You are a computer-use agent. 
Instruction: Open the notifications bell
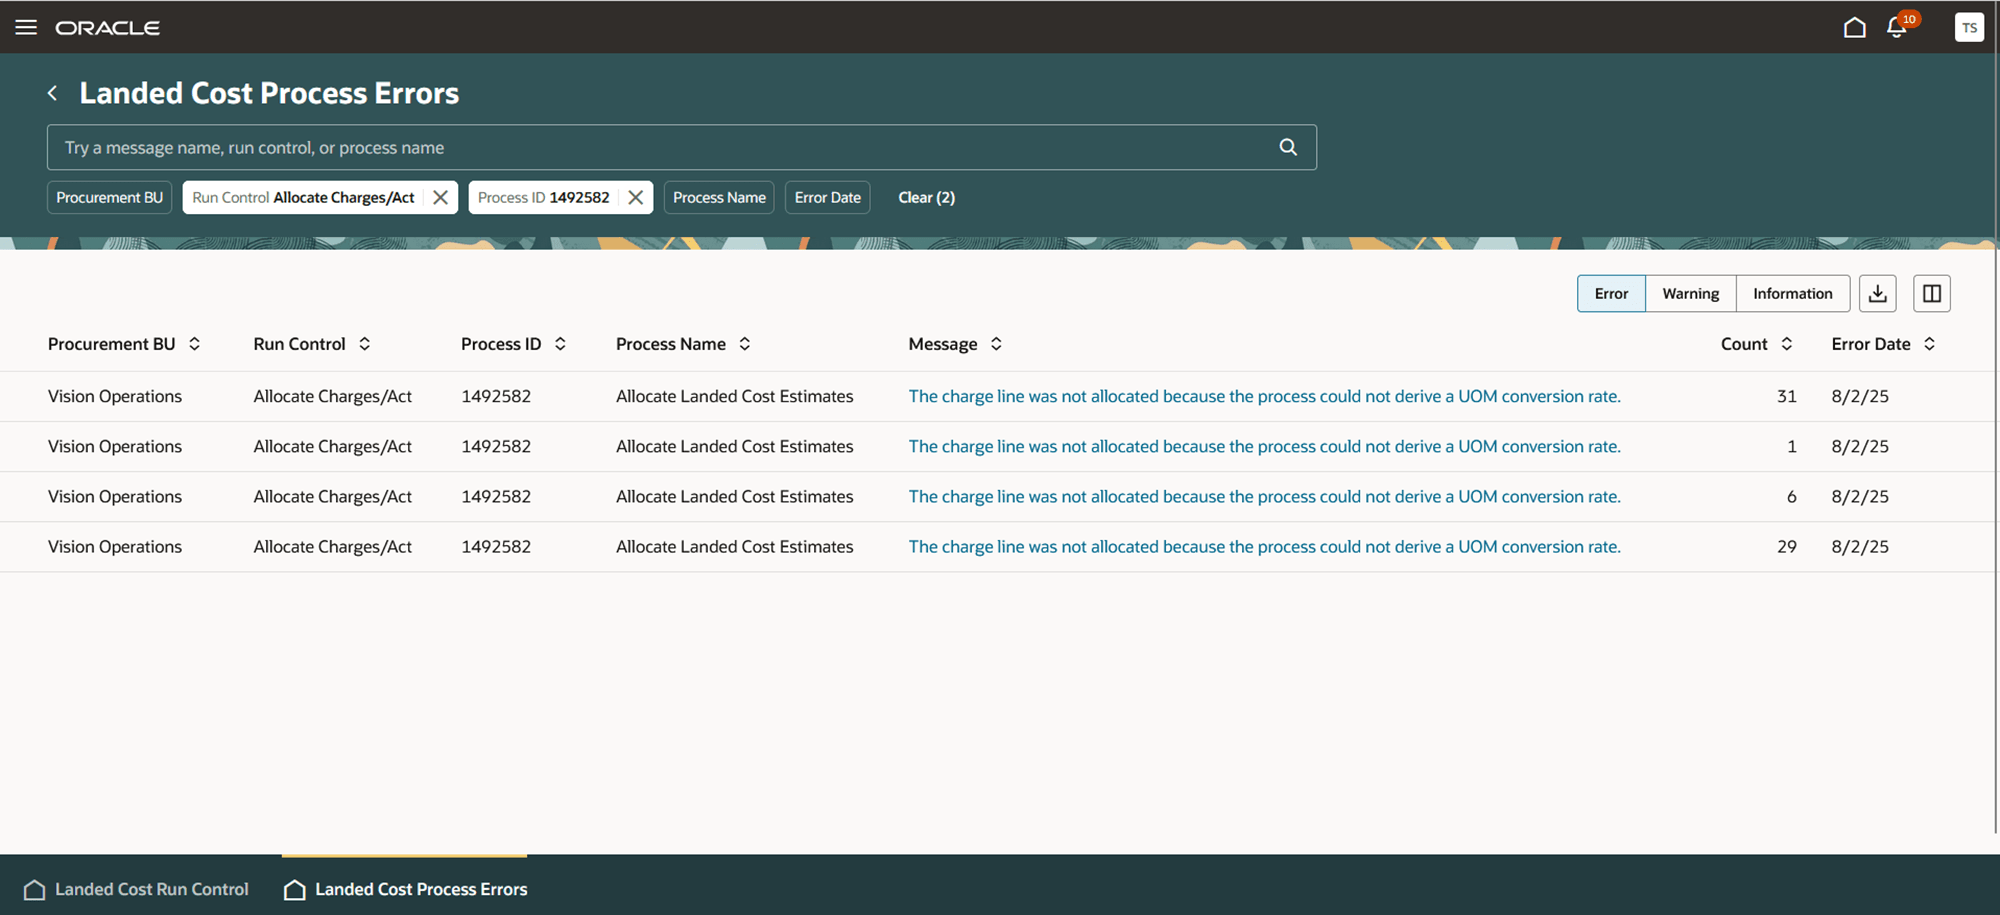click(1897, 27)
